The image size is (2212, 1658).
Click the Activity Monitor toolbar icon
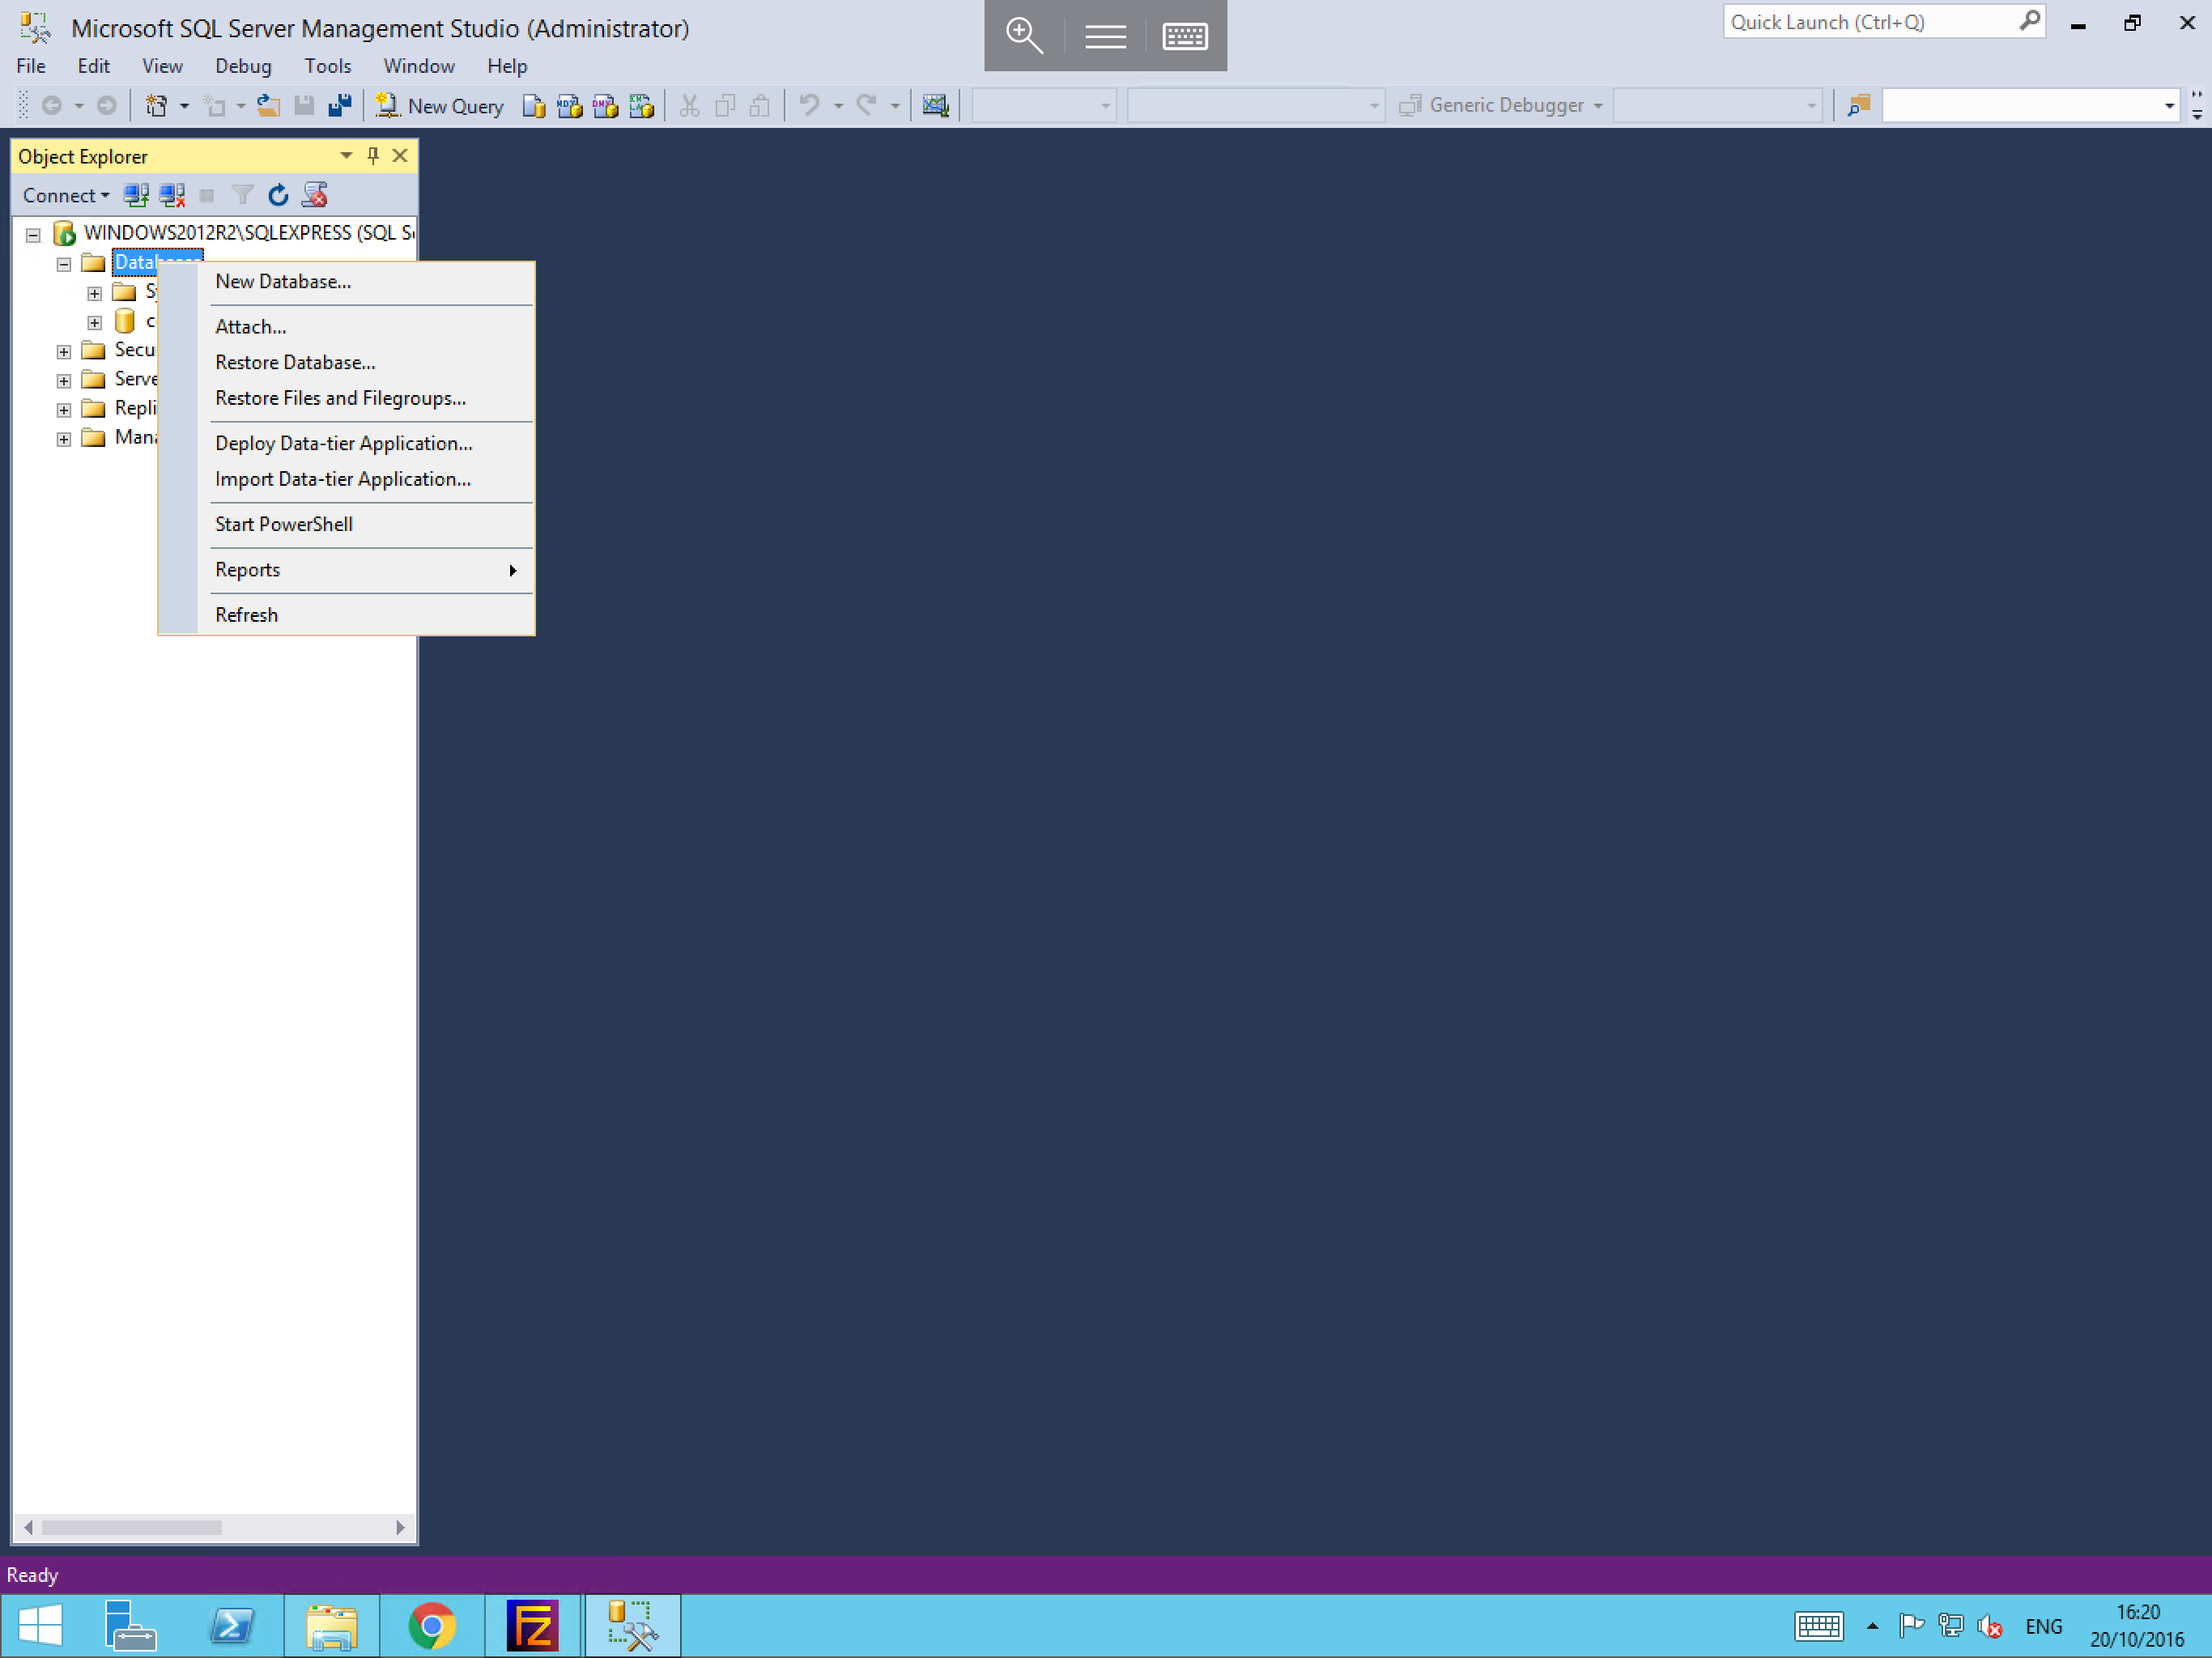coord(935,105)
